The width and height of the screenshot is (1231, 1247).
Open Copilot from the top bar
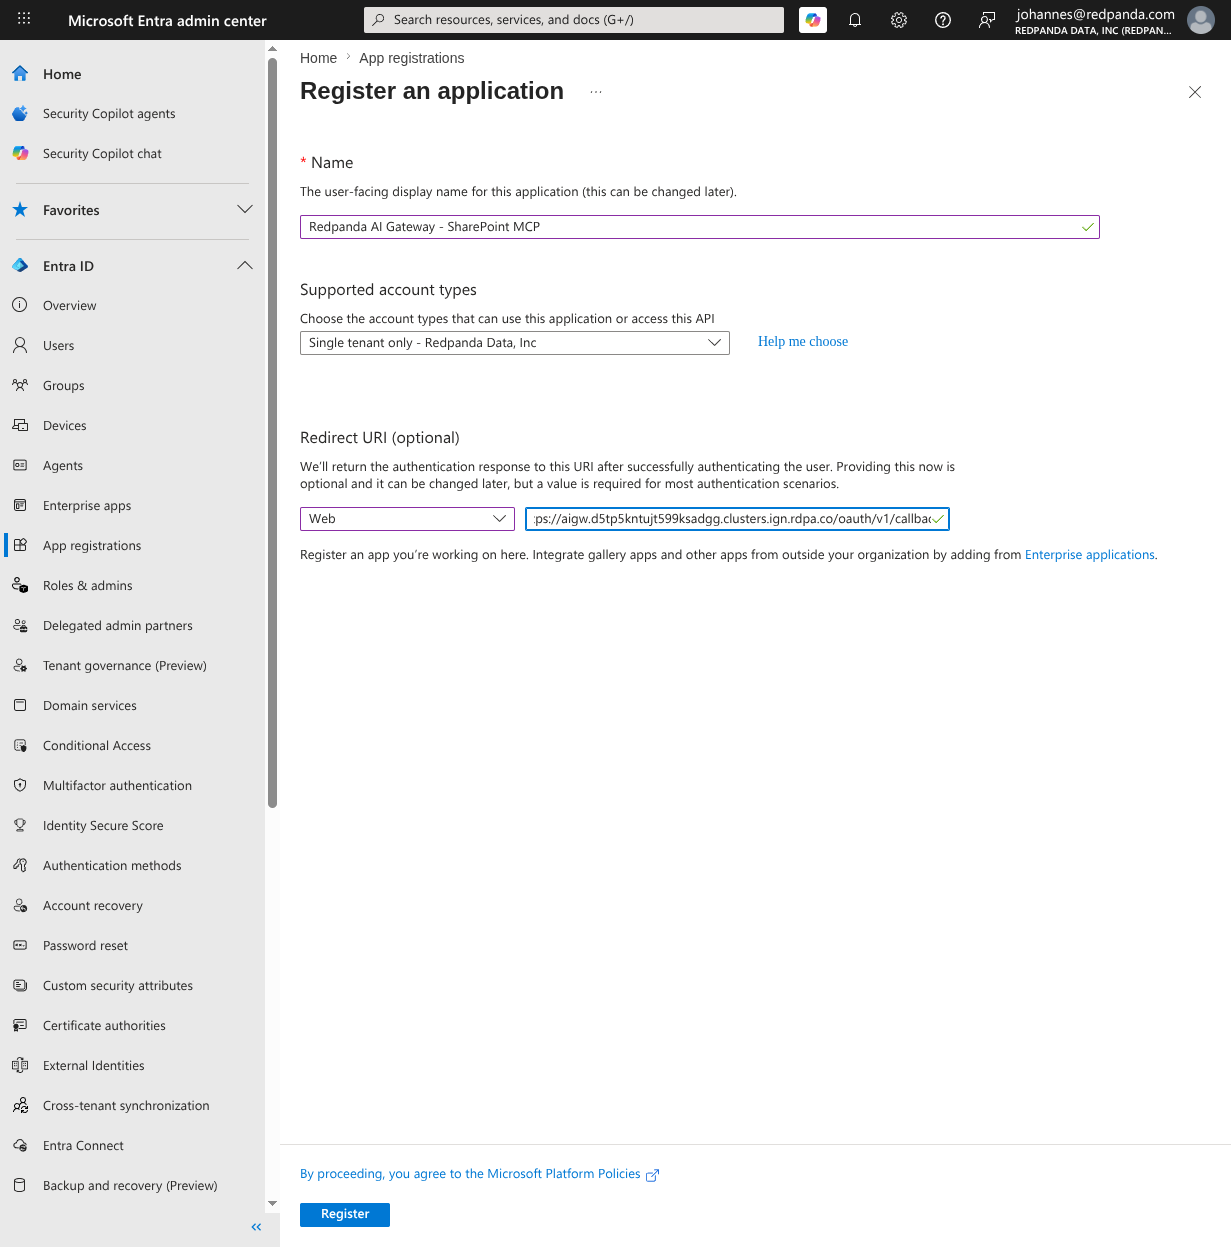[813, 20]
